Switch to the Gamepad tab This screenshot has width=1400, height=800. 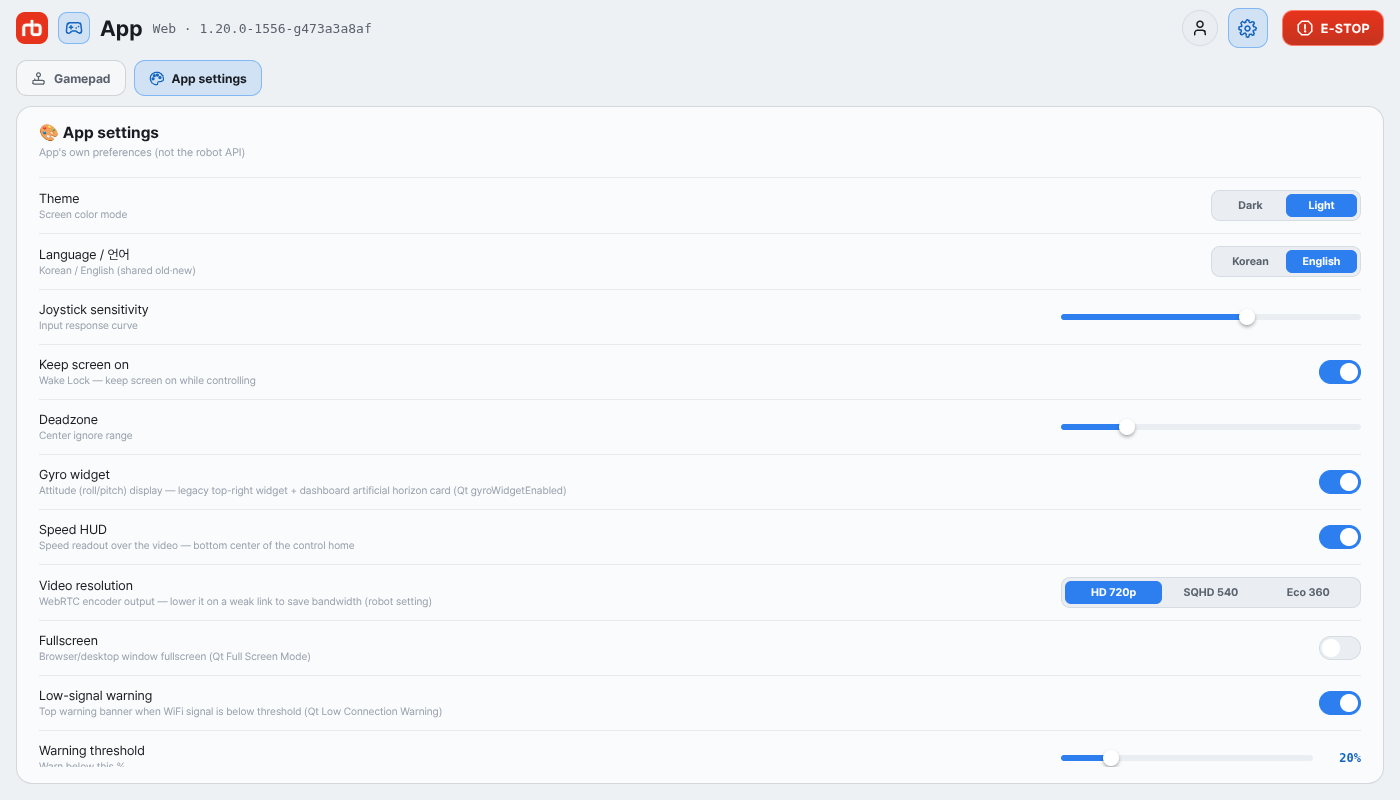[x=71, y=78]
